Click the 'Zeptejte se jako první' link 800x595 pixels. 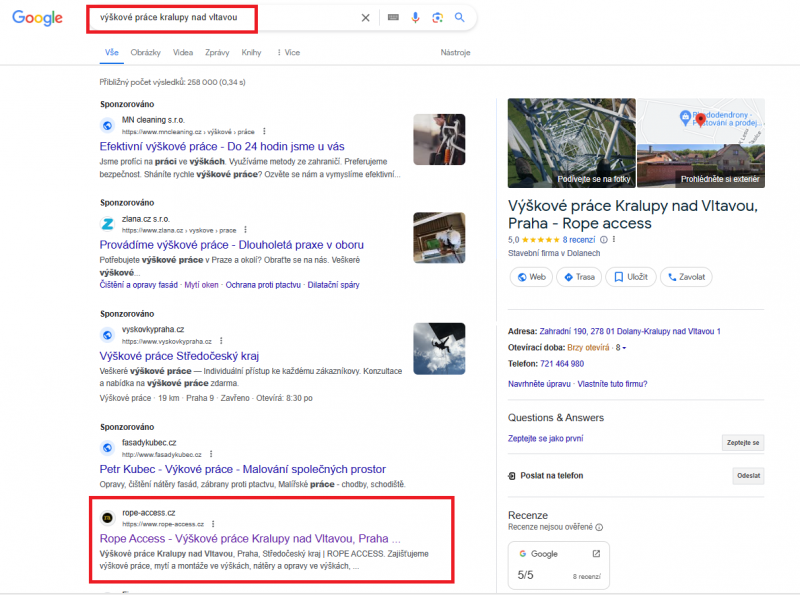(545, 439)
